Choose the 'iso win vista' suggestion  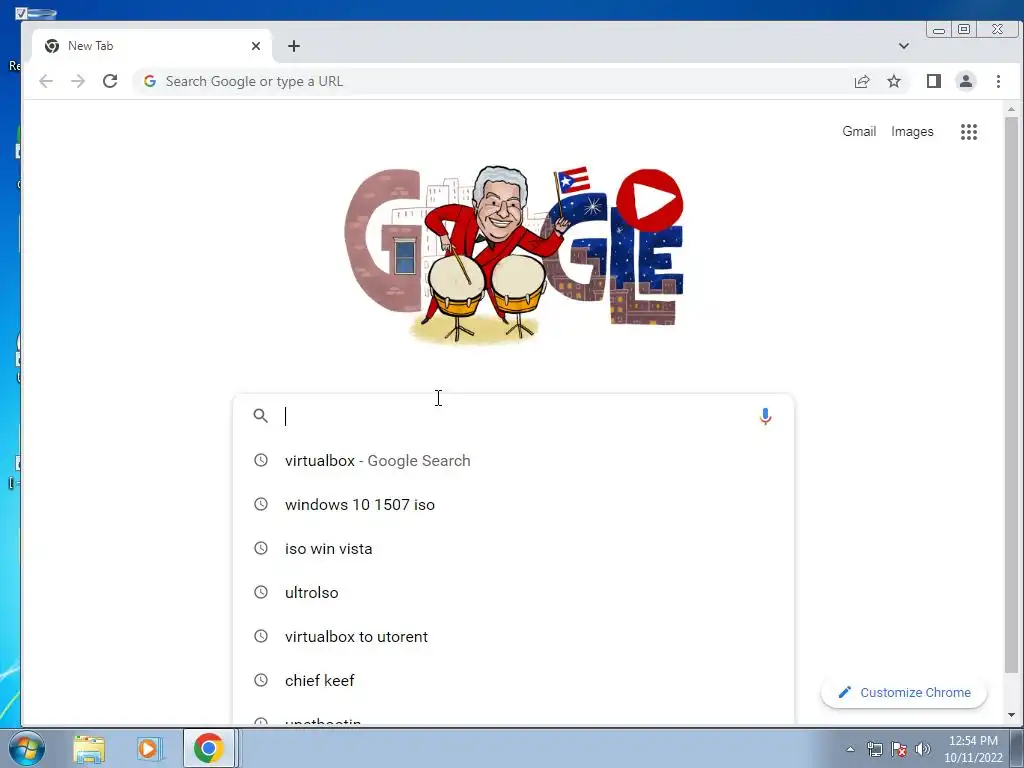(x=513, y=549)
